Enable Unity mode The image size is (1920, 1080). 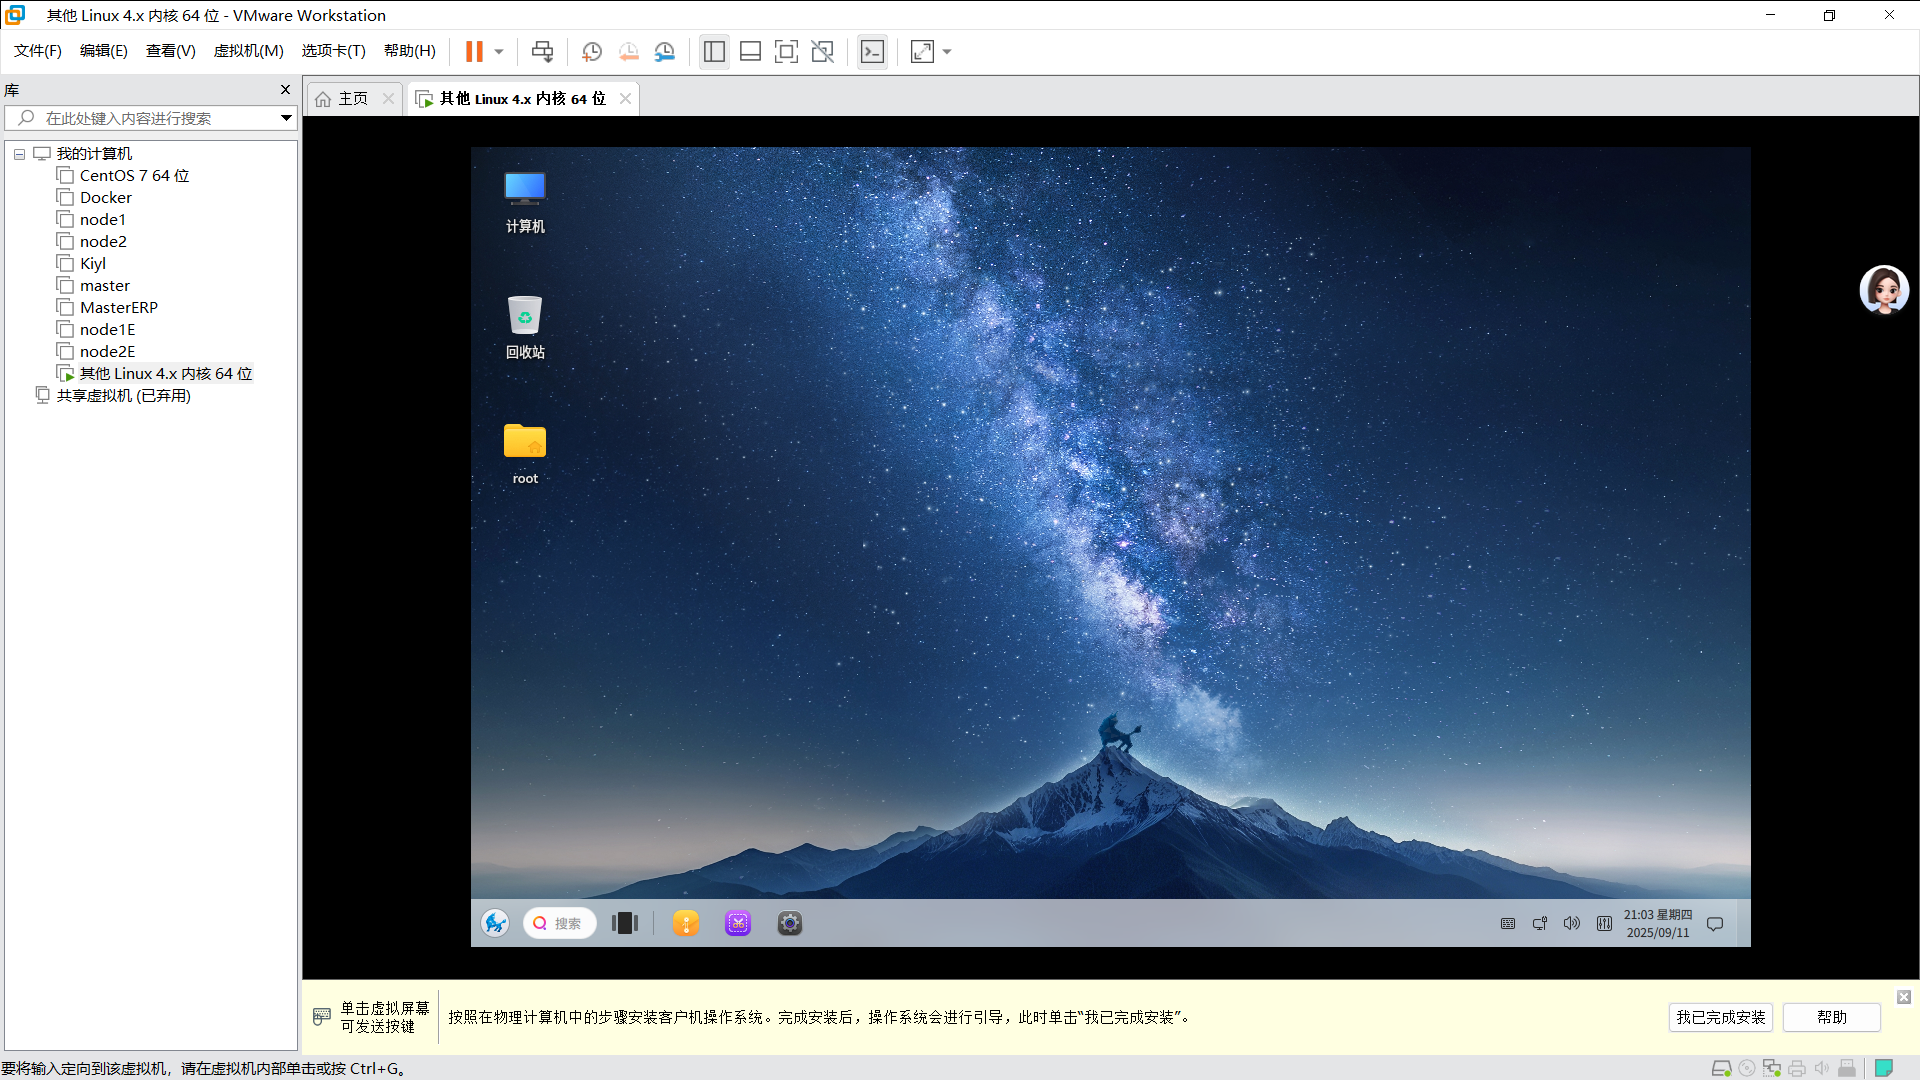pos(823,51)
